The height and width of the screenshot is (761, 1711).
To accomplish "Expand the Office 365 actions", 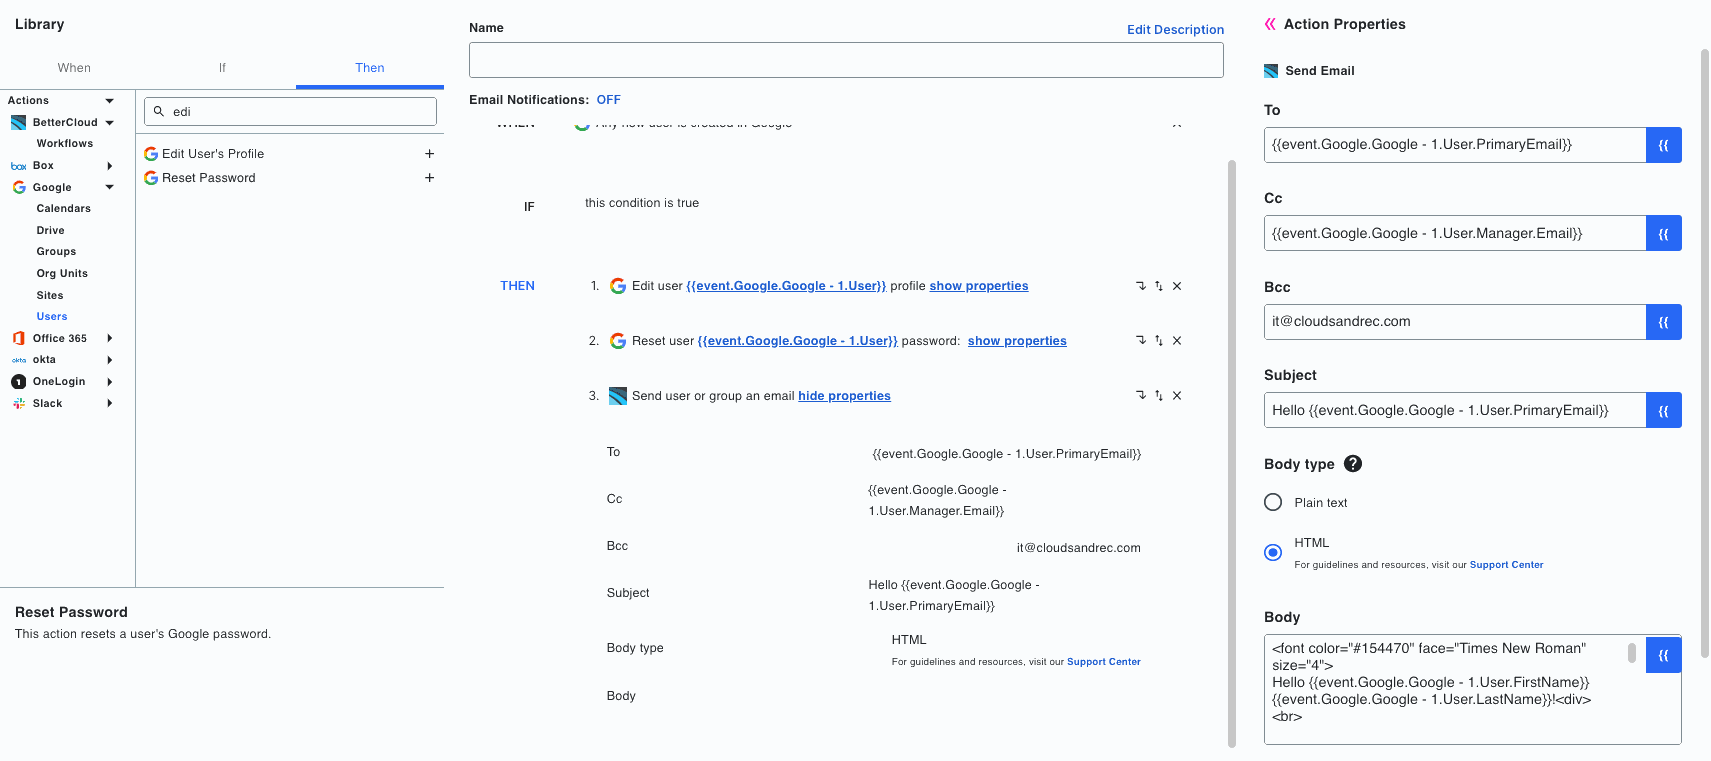I will pos(110,338).
